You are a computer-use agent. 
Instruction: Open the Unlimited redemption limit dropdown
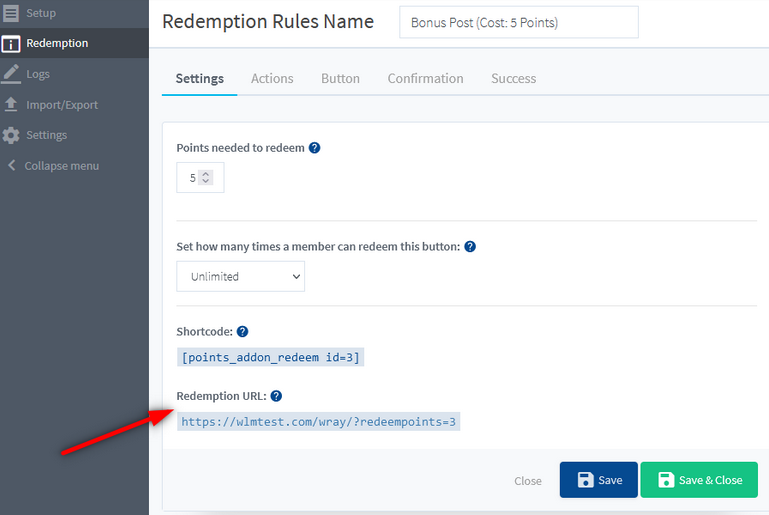coord(240,276)
